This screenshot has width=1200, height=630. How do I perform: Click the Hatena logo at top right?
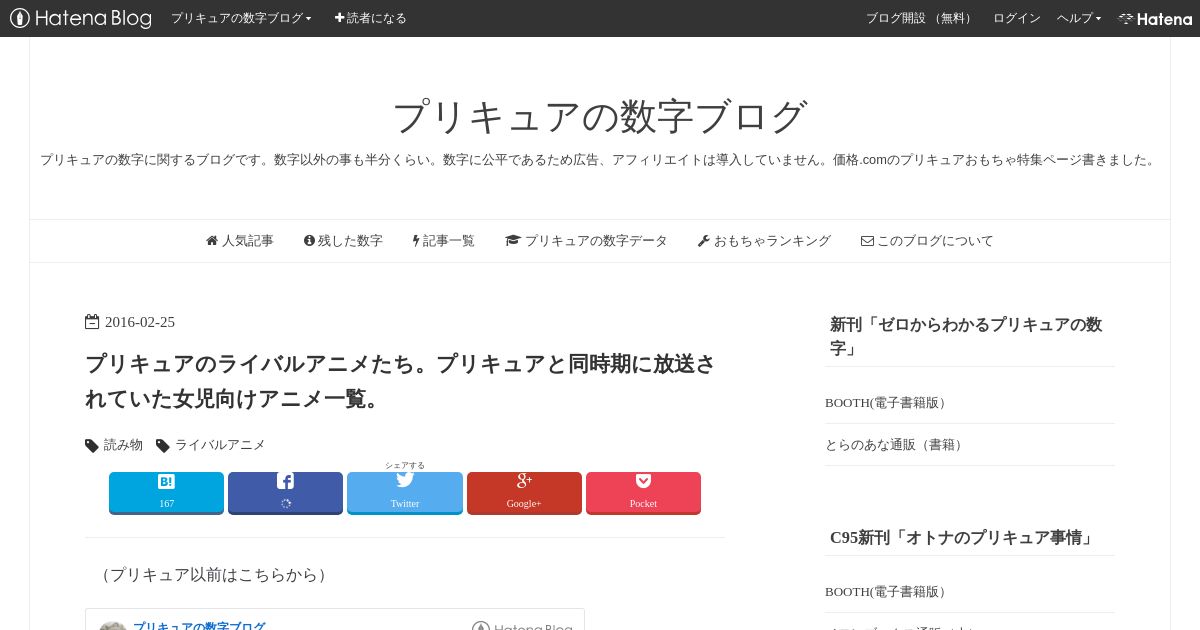(1155, 18)
